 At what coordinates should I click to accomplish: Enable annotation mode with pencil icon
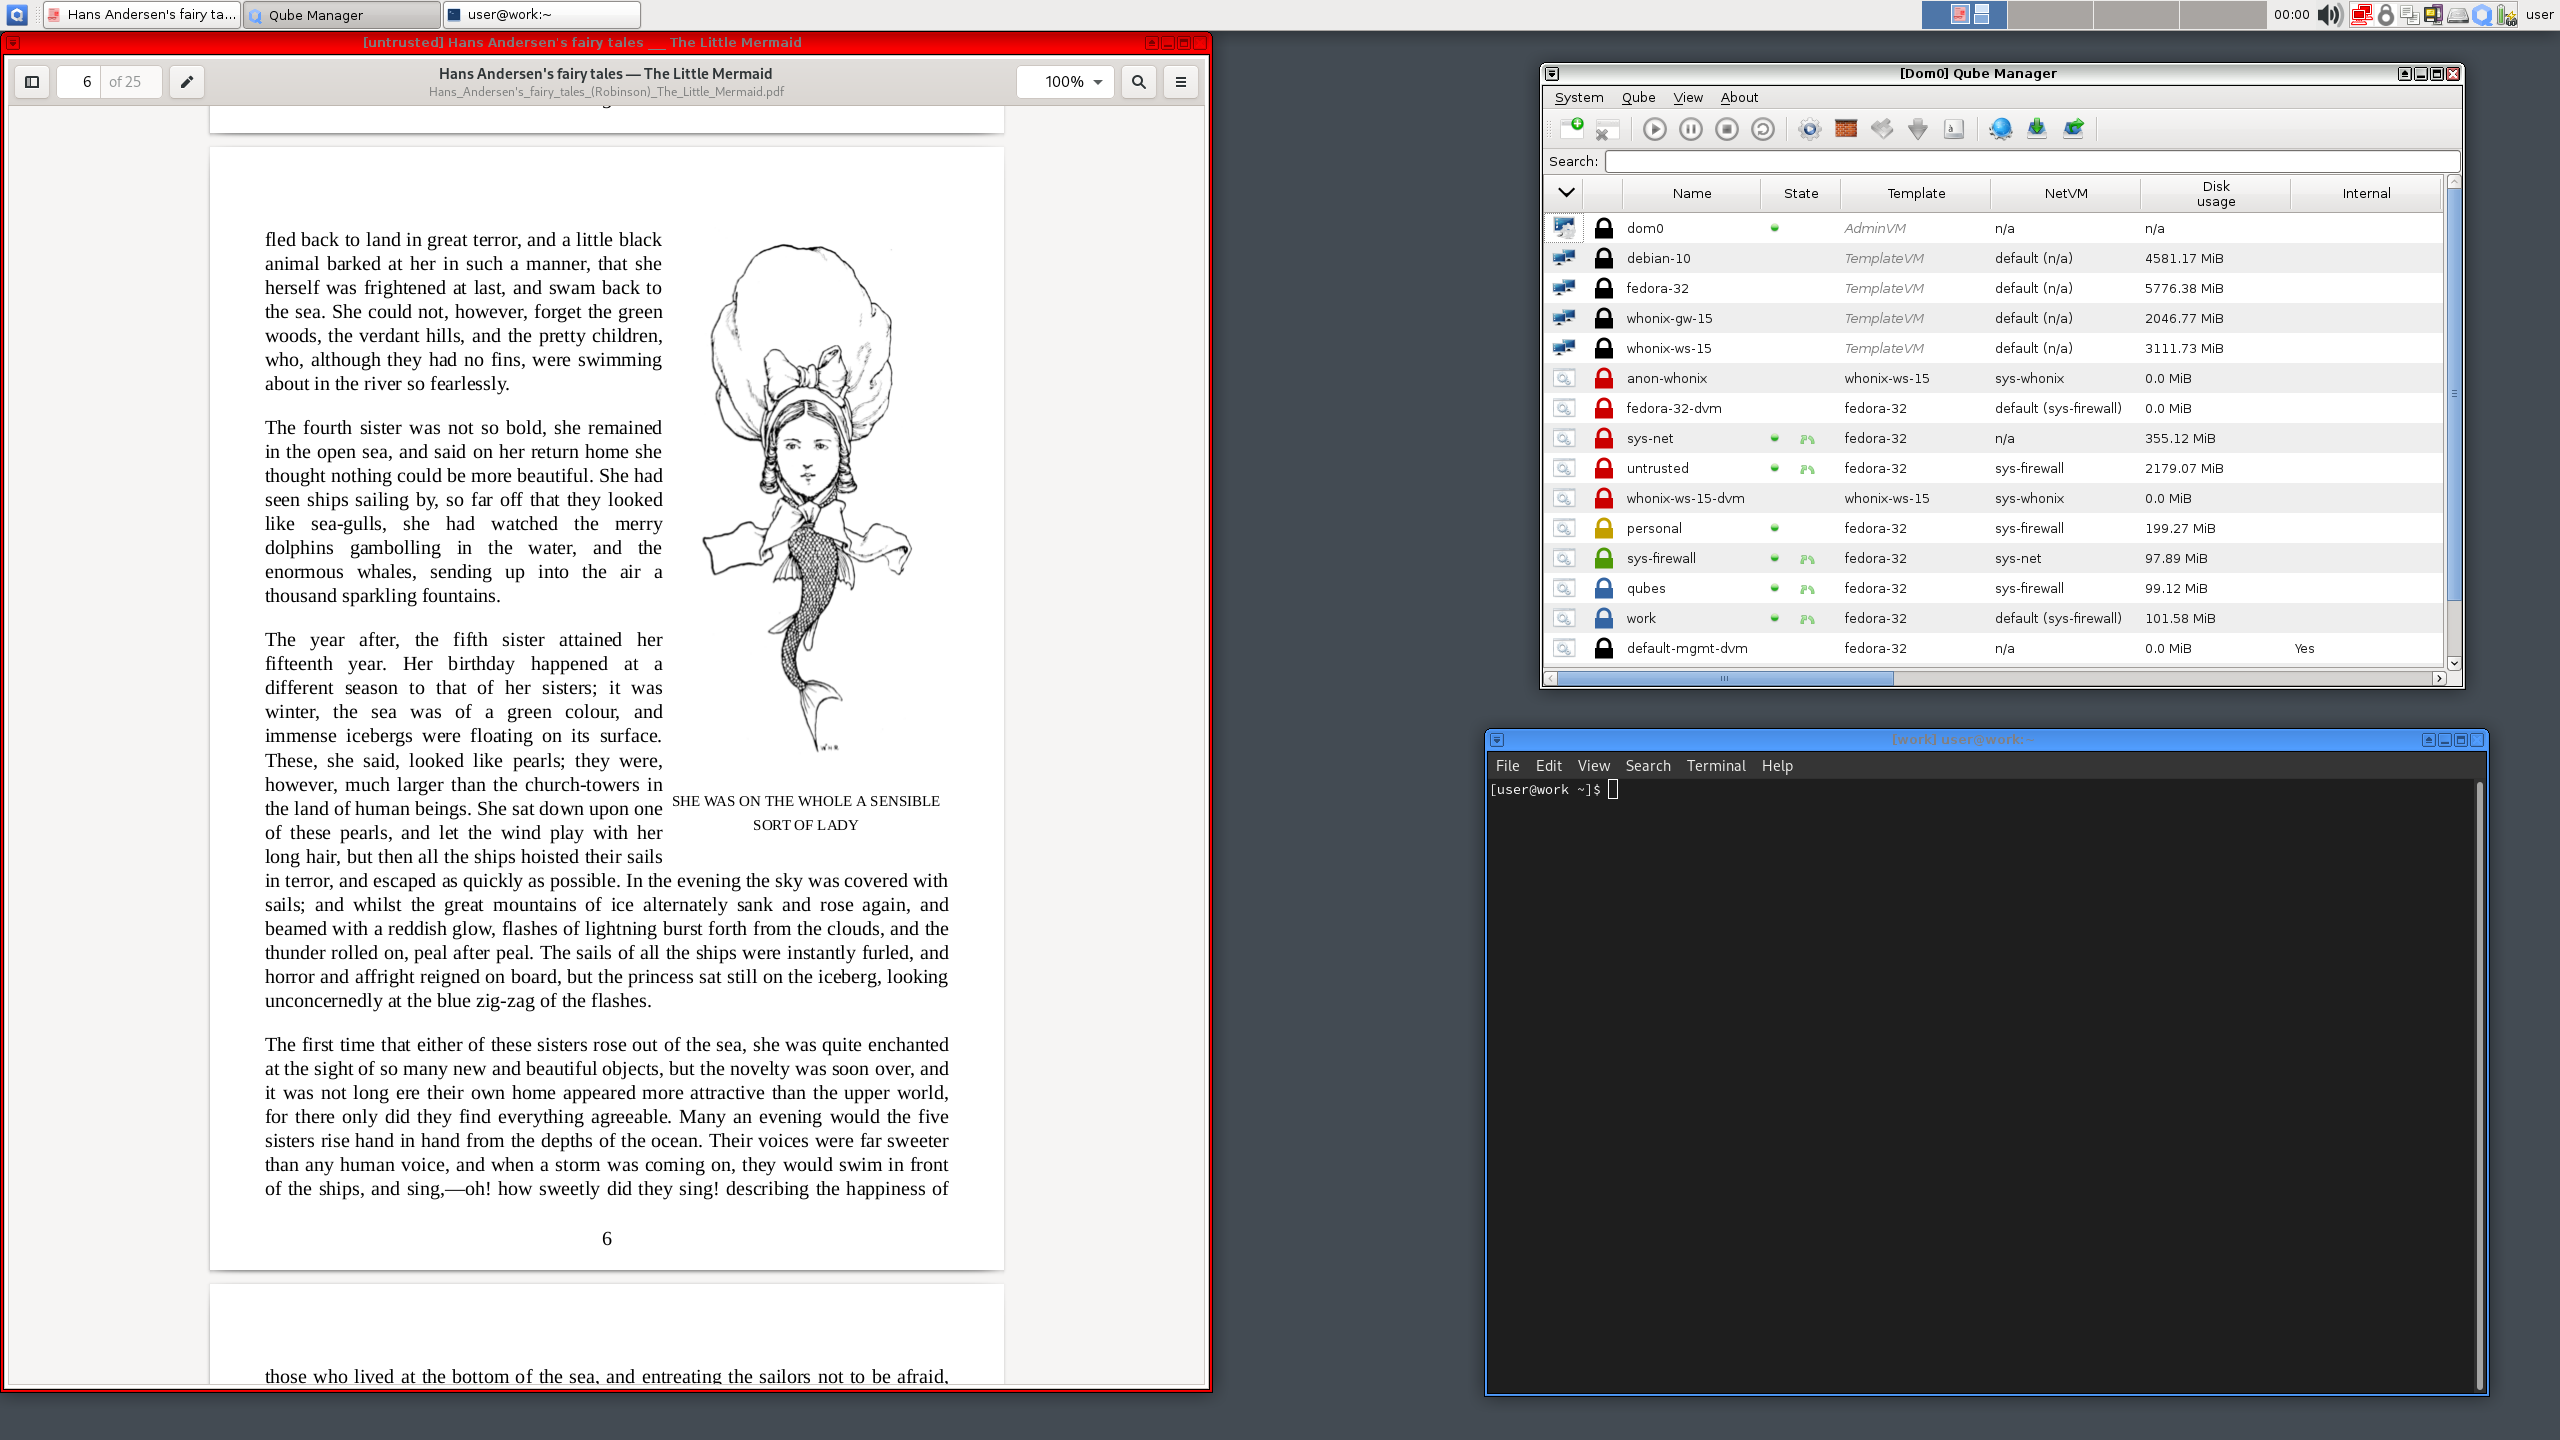click(187, 81)
